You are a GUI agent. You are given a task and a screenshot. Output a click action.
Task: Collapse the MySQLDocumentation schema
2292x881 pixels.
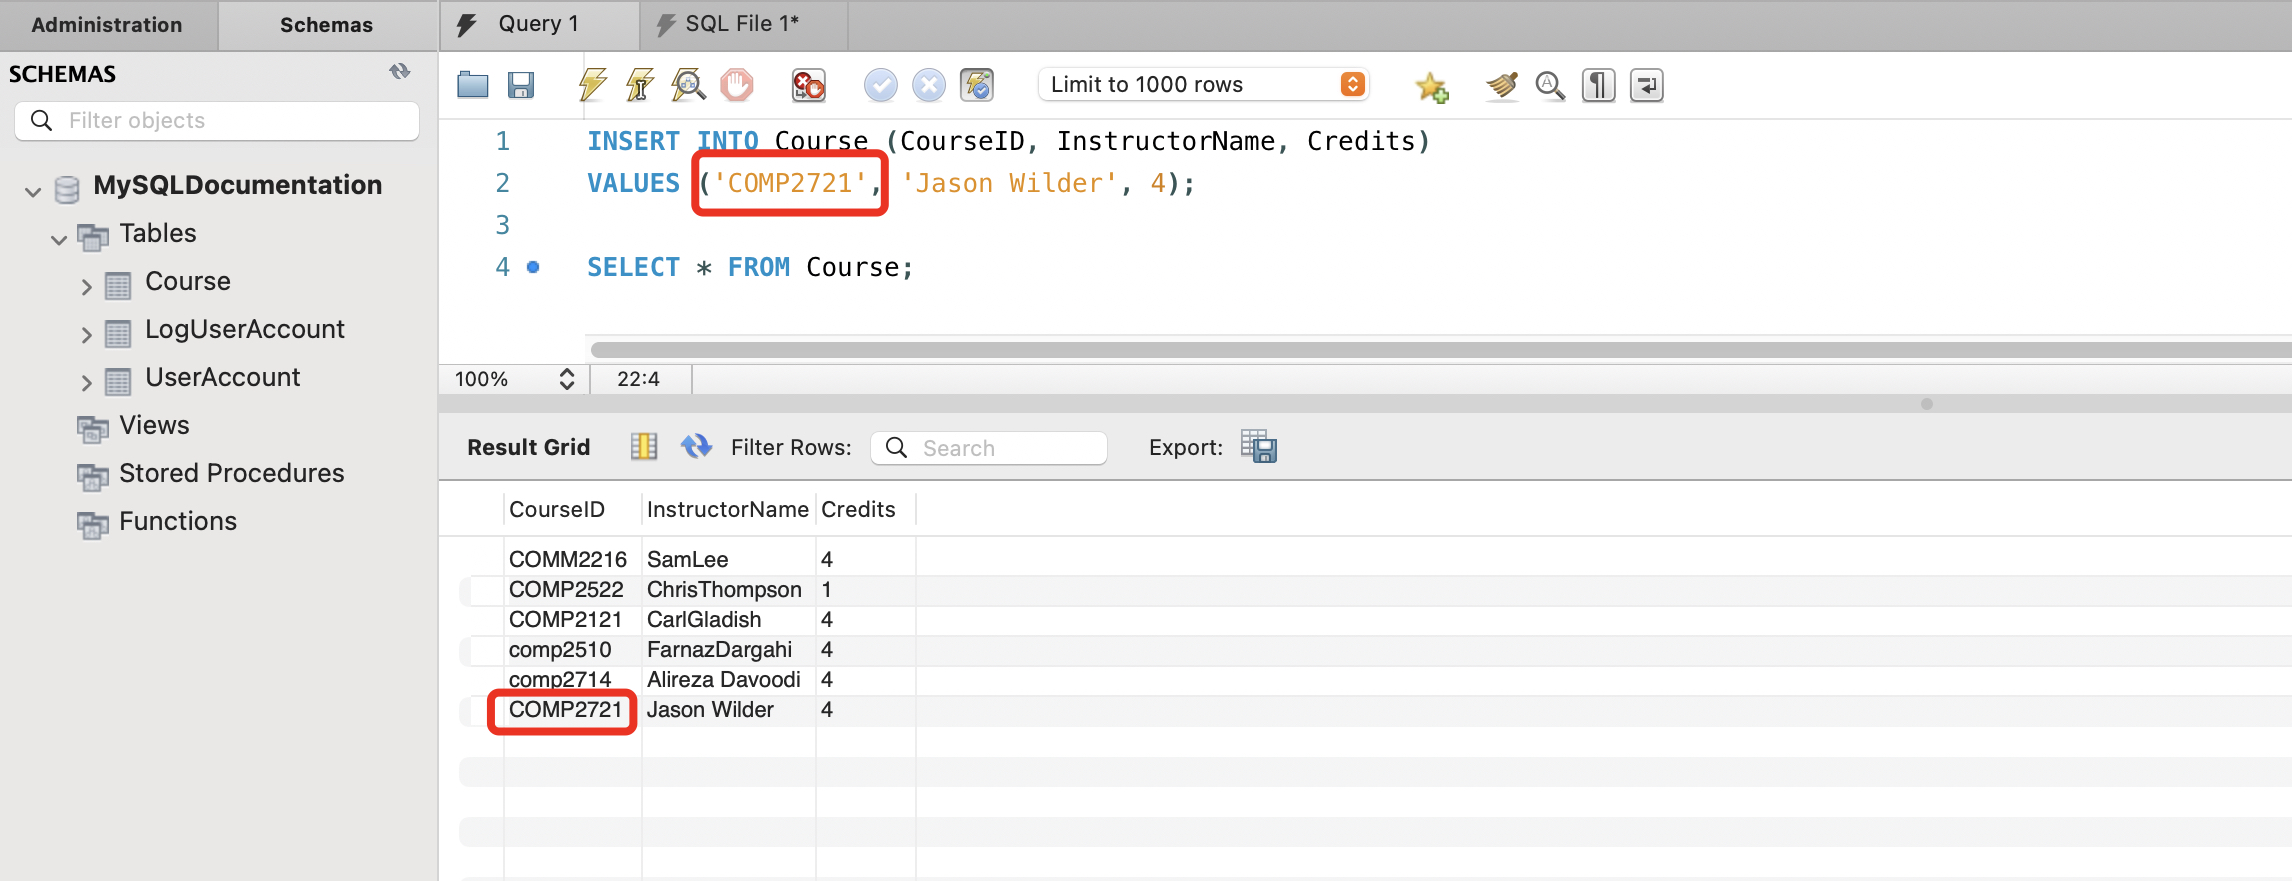pyautogui.click(x=33, y=191)
